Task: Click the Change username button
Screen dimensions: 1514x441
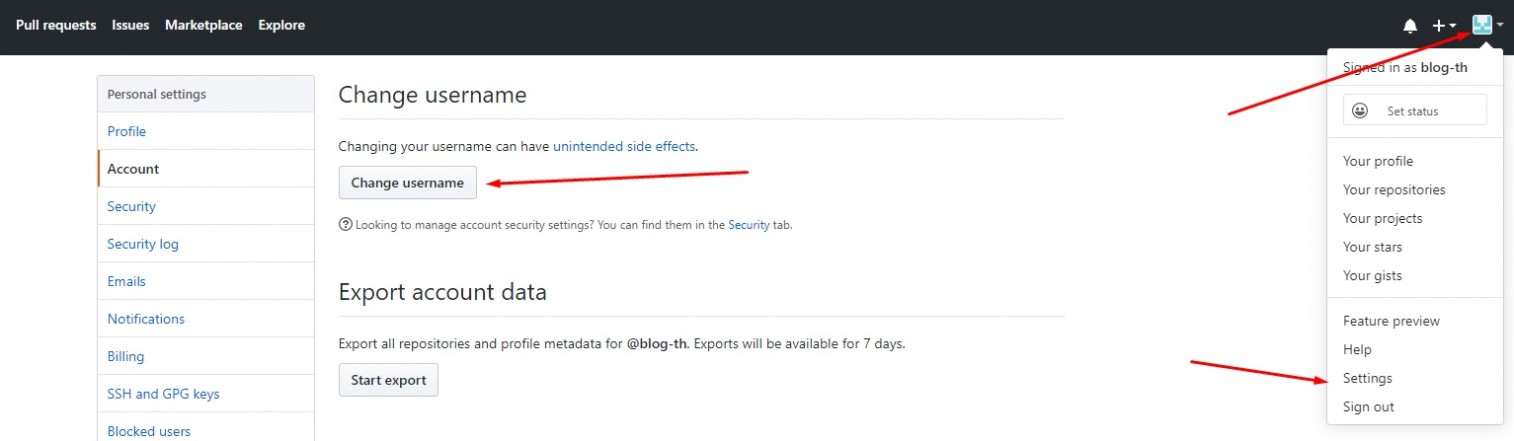Action: point(407,183)
